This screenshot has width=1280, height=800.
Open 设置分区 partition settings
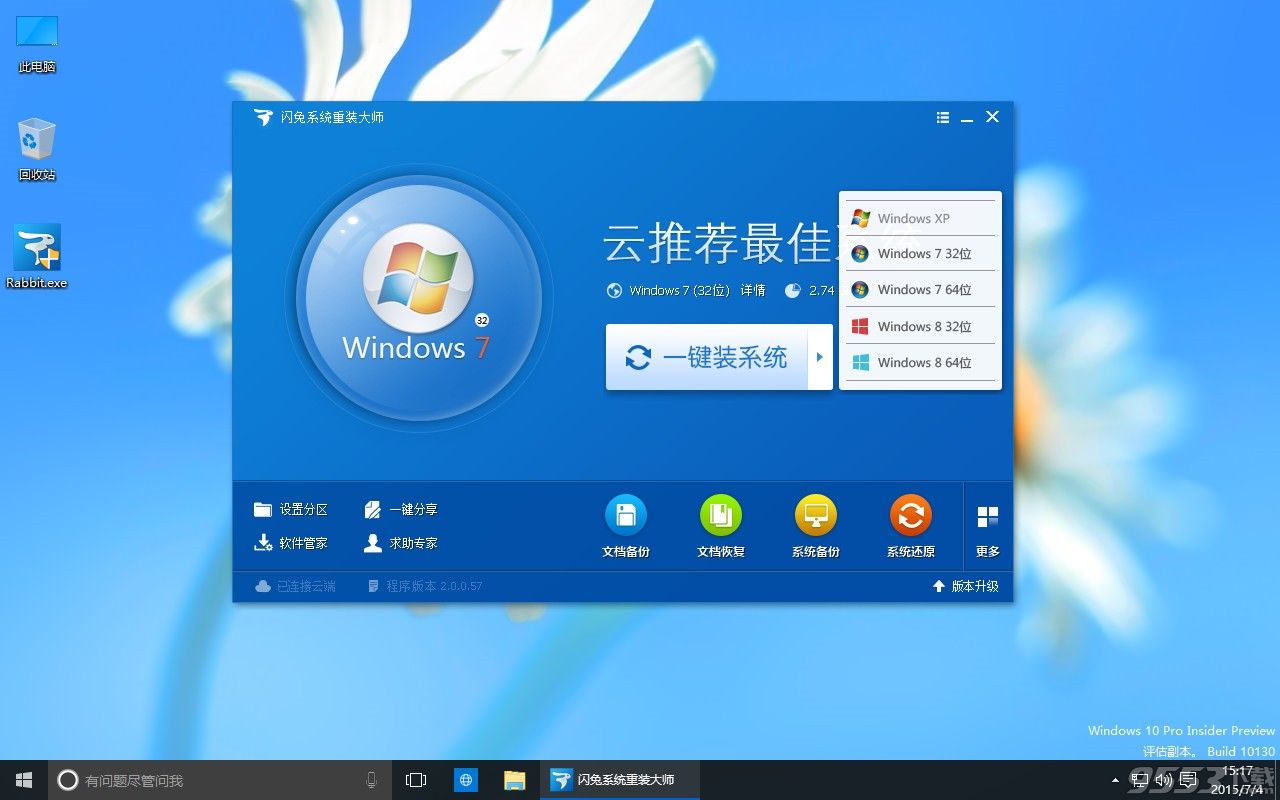291,510
